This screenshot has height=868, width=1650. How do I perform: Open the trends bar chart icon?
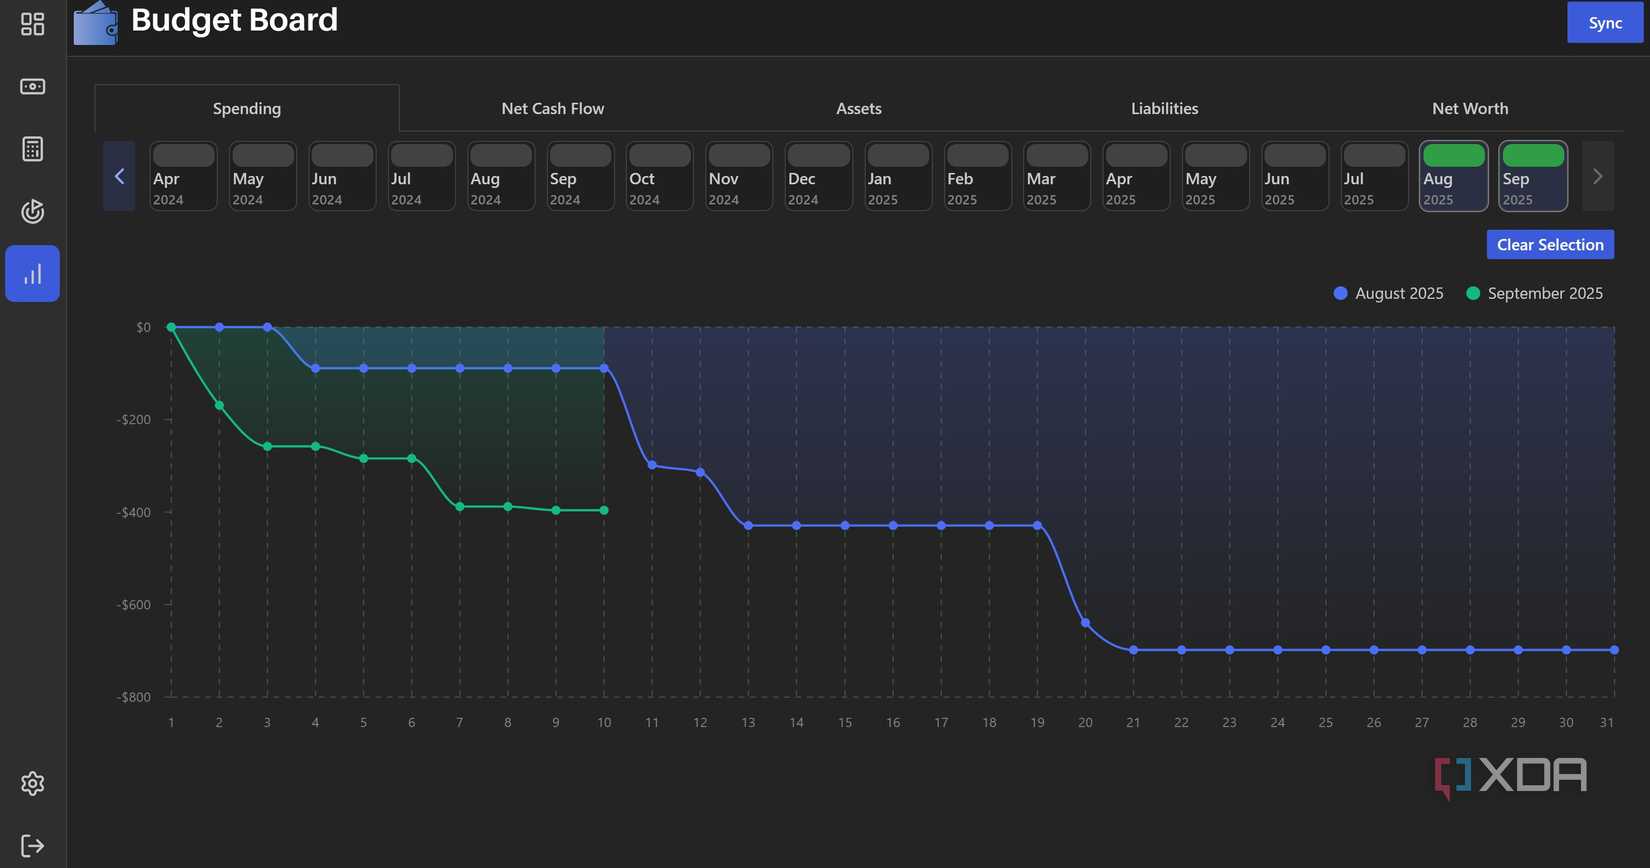[32, 274]
